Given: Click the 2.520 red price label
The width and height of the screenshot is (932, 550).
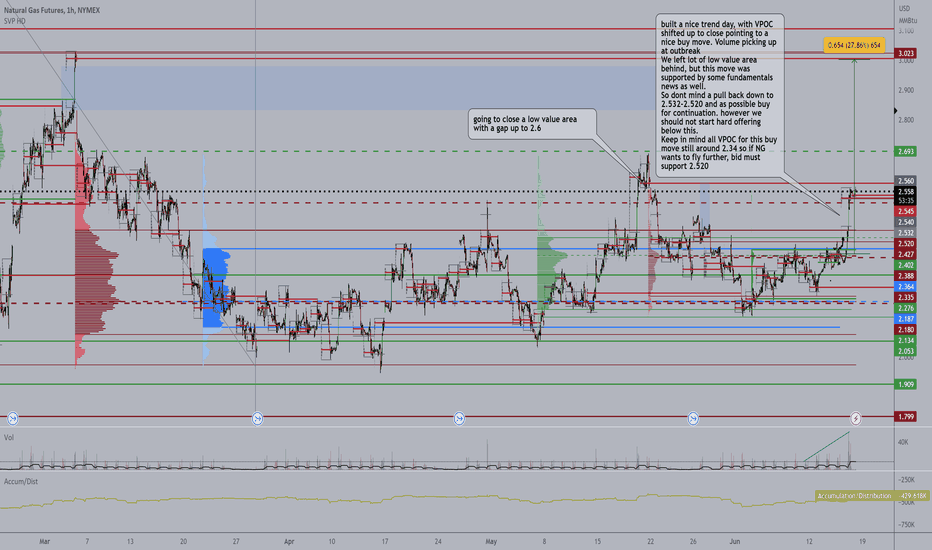Looking at the screenshot, I should [x=906, y=243].
